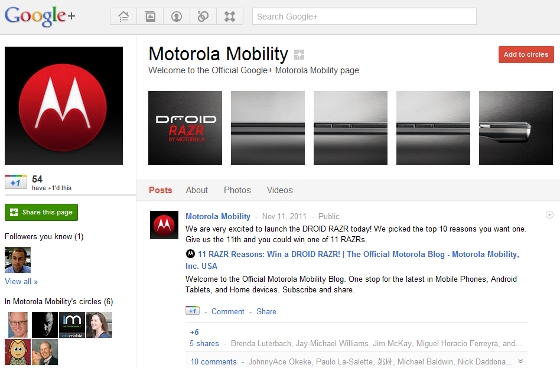Open the Photos toolbar icon

[150, 16]
